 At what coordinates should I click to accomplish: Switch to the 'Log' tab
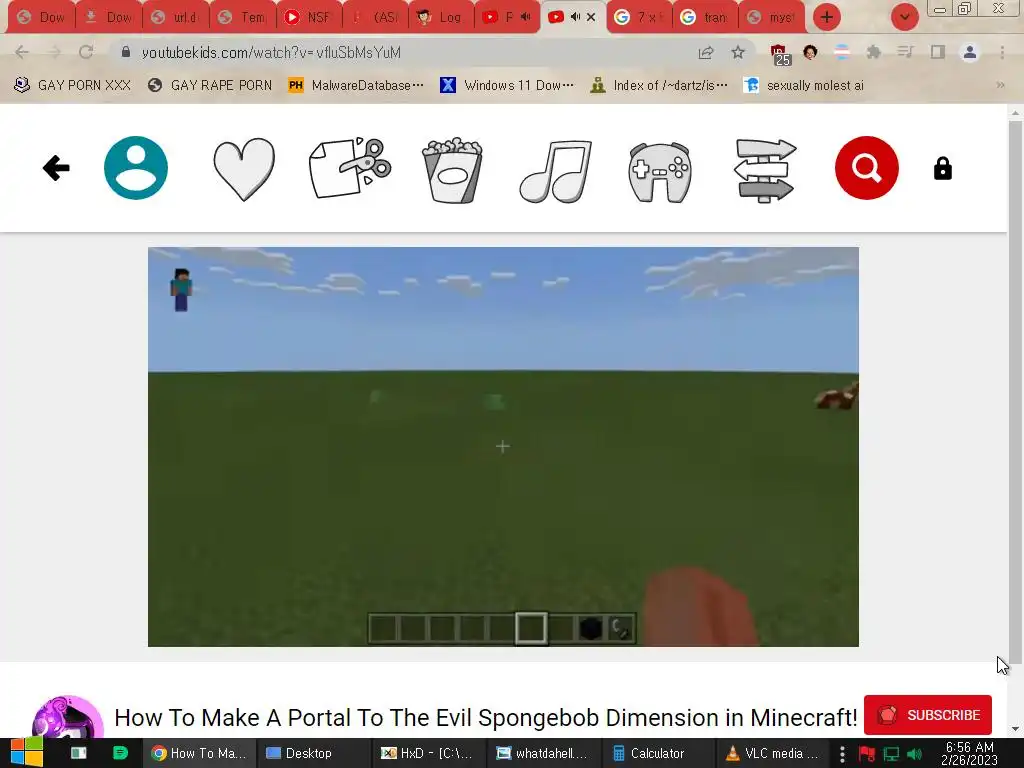(441, 17)
